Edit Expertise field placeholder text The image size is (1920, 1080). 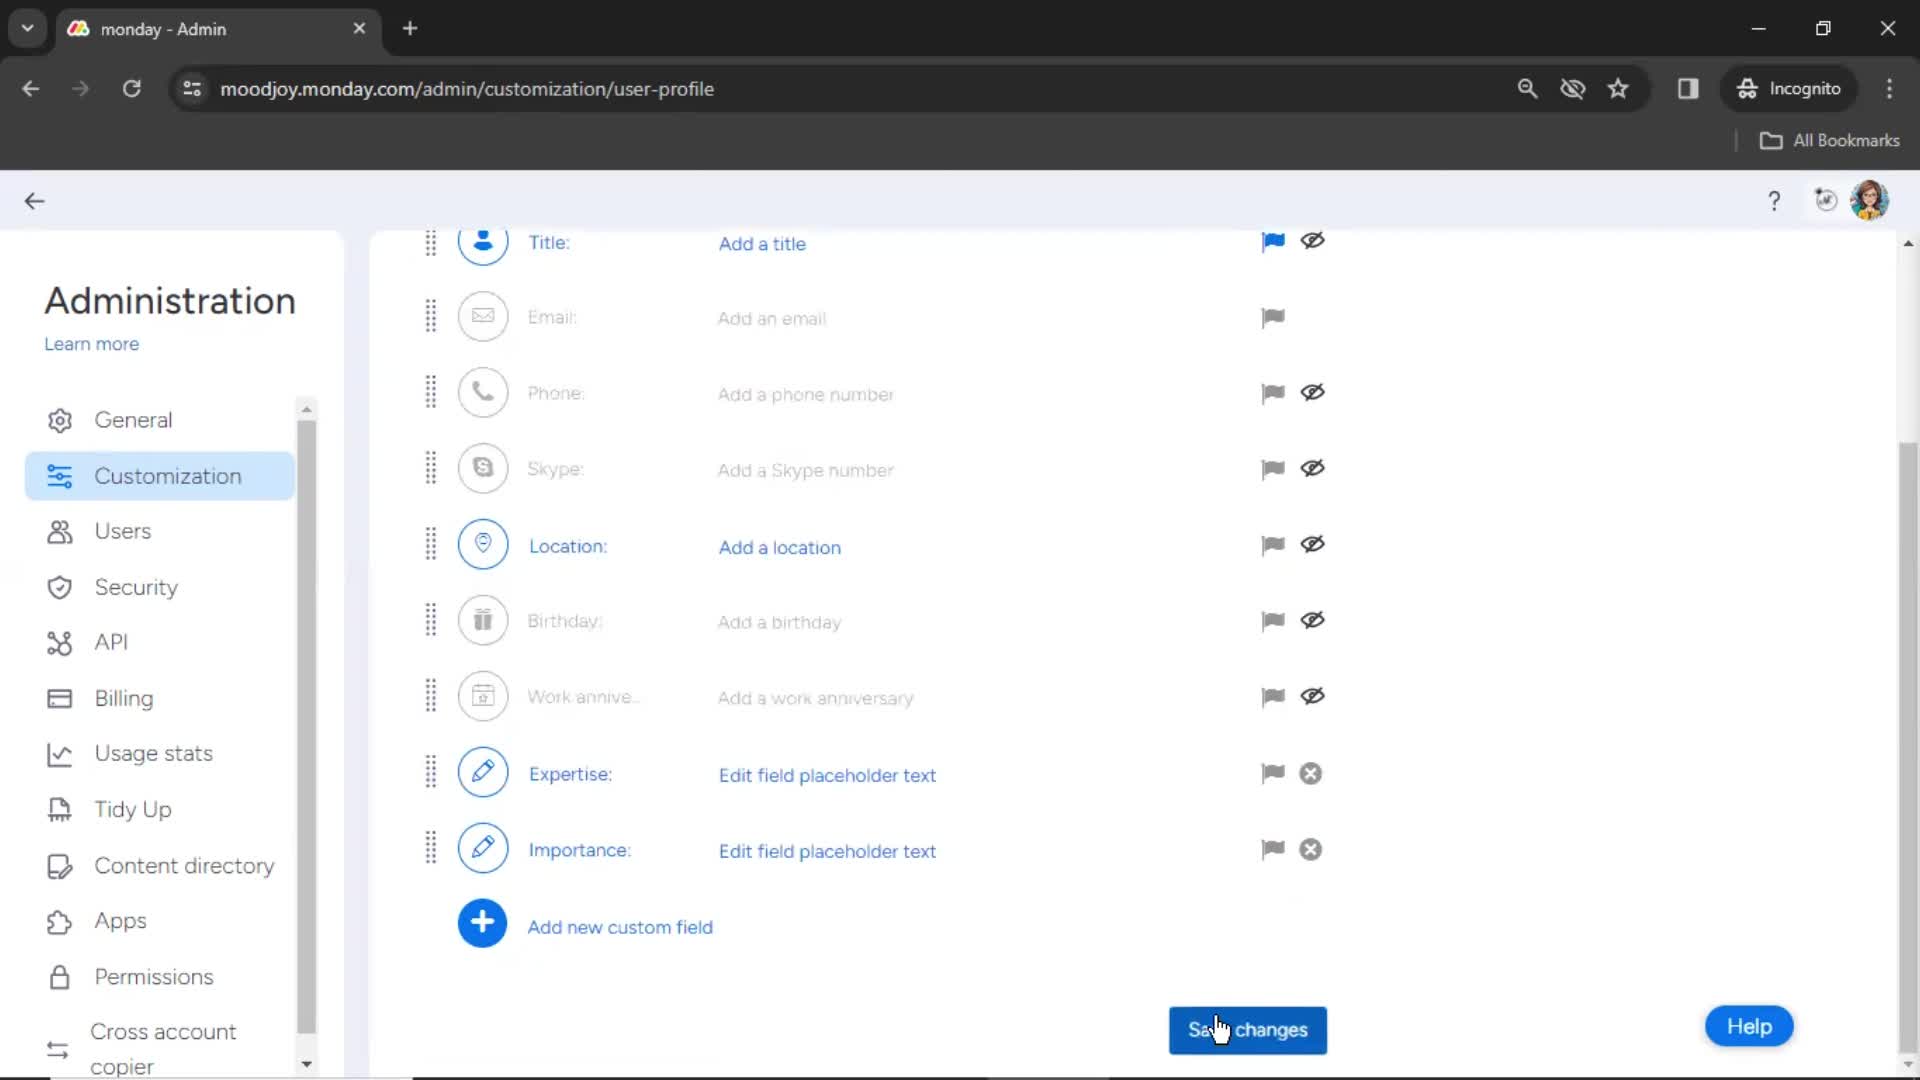[x=827, y=776]
